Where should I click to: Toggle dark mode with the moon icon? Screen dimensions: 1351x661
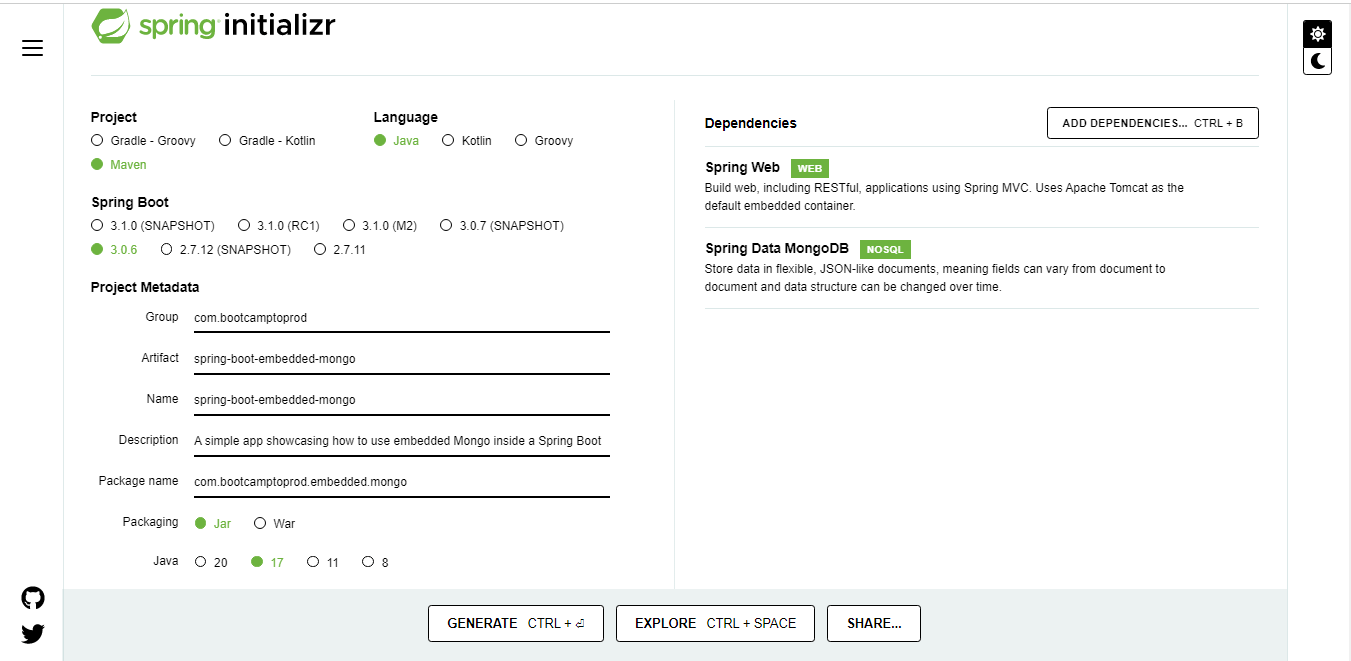coord(1317,61)
